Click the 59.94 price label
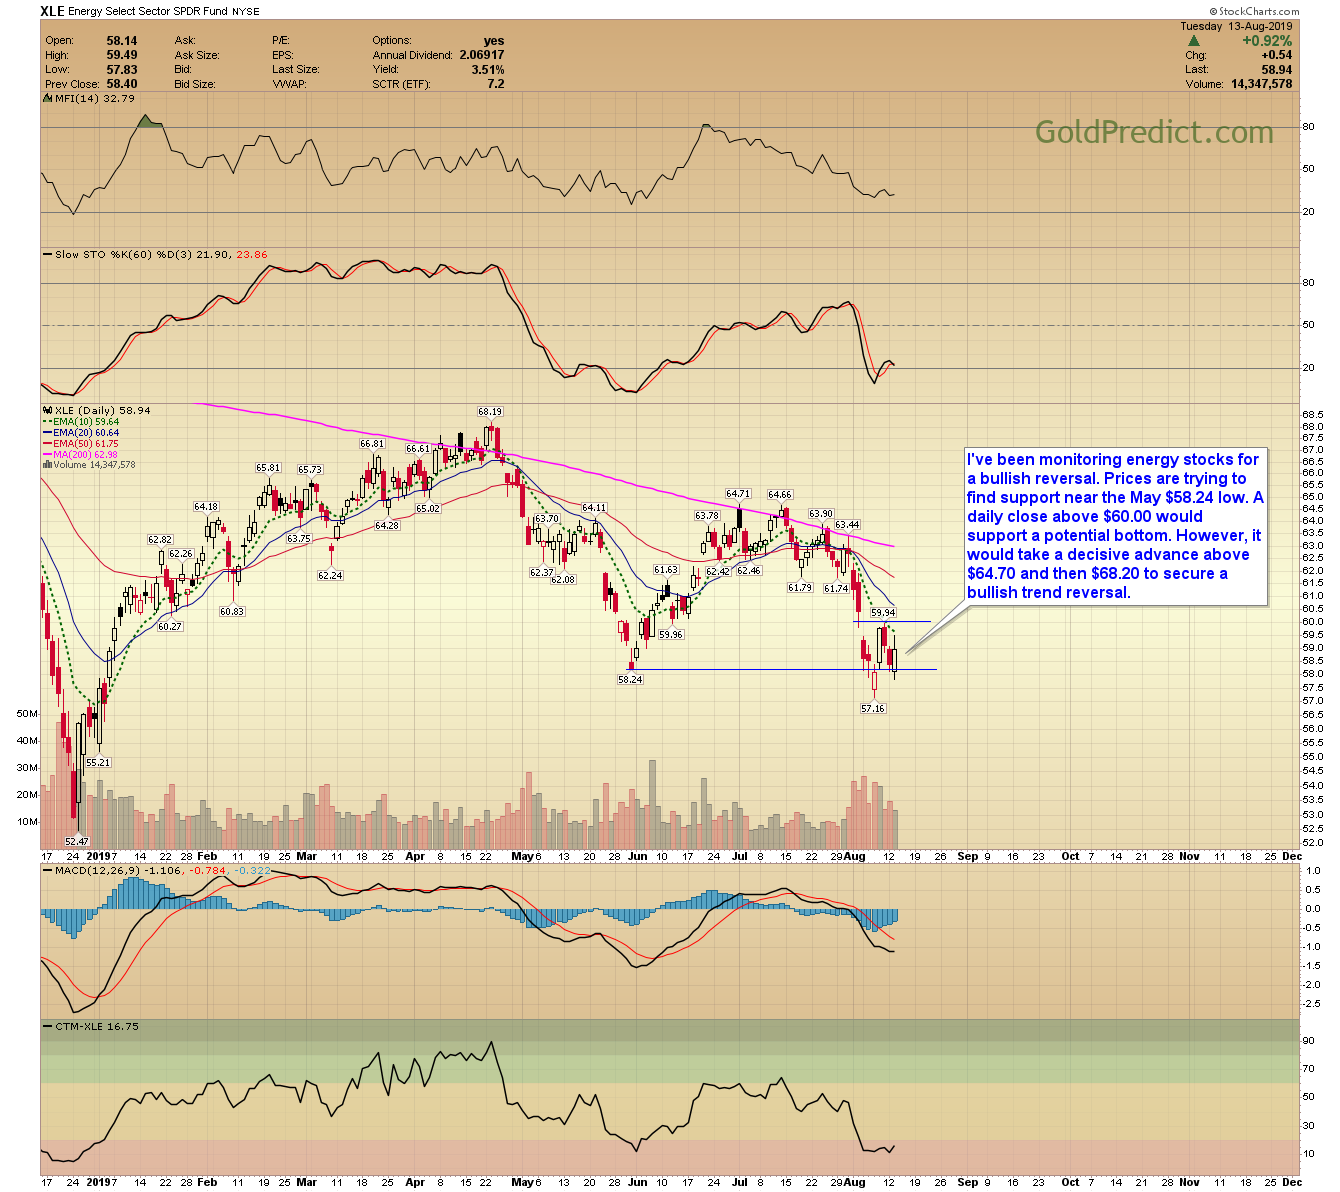Image resolution: width=1340 pixels, height=1192 pixels. point(883,612)
